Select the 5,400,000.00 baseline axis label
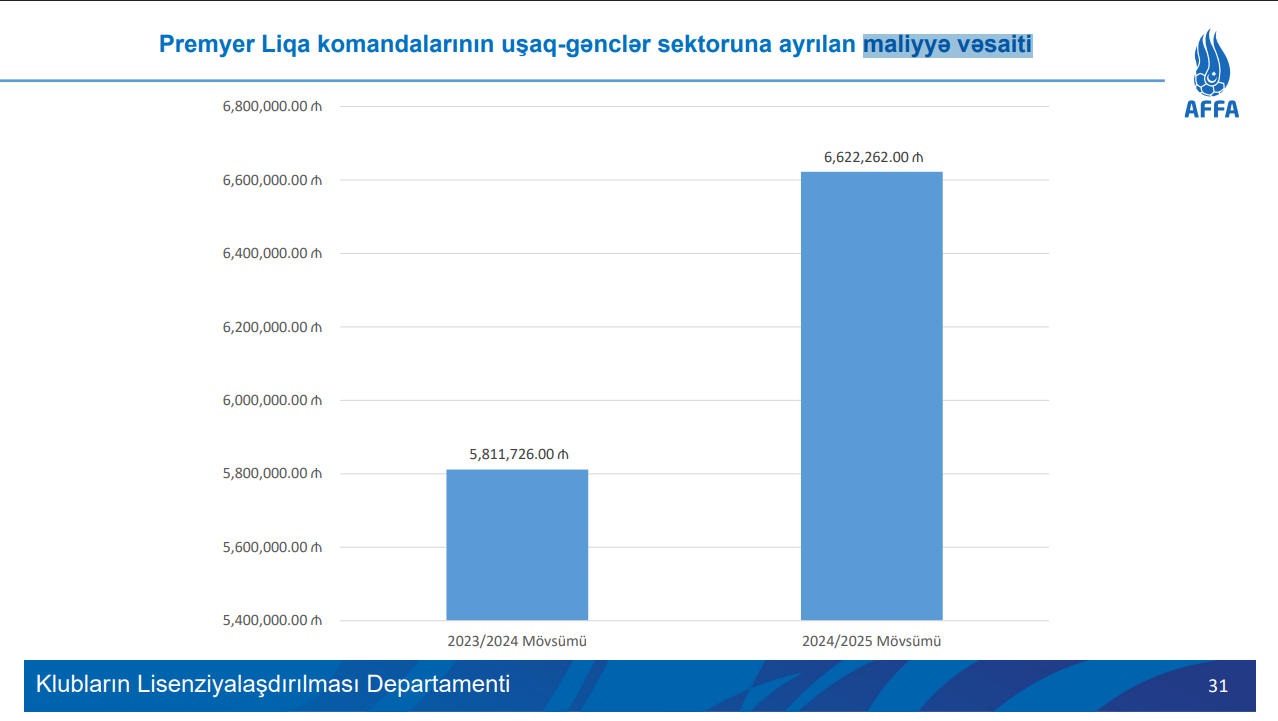Image resolution: width=1278 pixels, height=721 pixels. 272,621
